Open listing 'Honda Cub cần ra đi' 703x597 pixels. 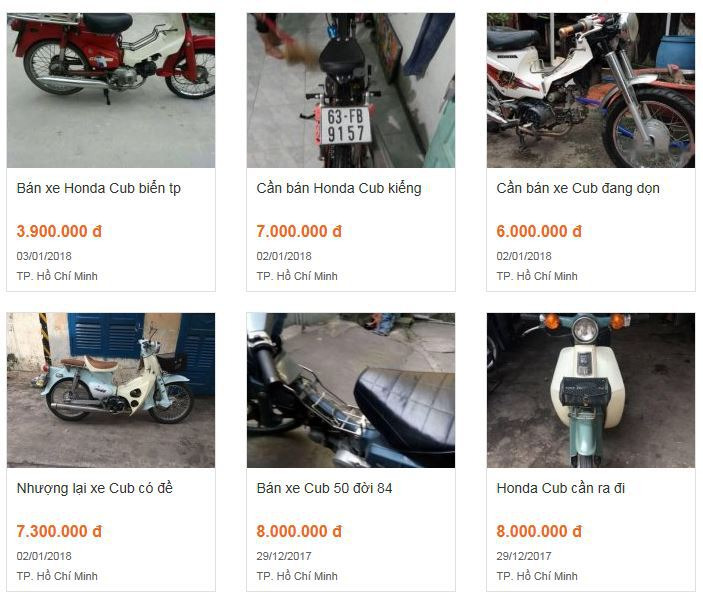pos(560,488)
